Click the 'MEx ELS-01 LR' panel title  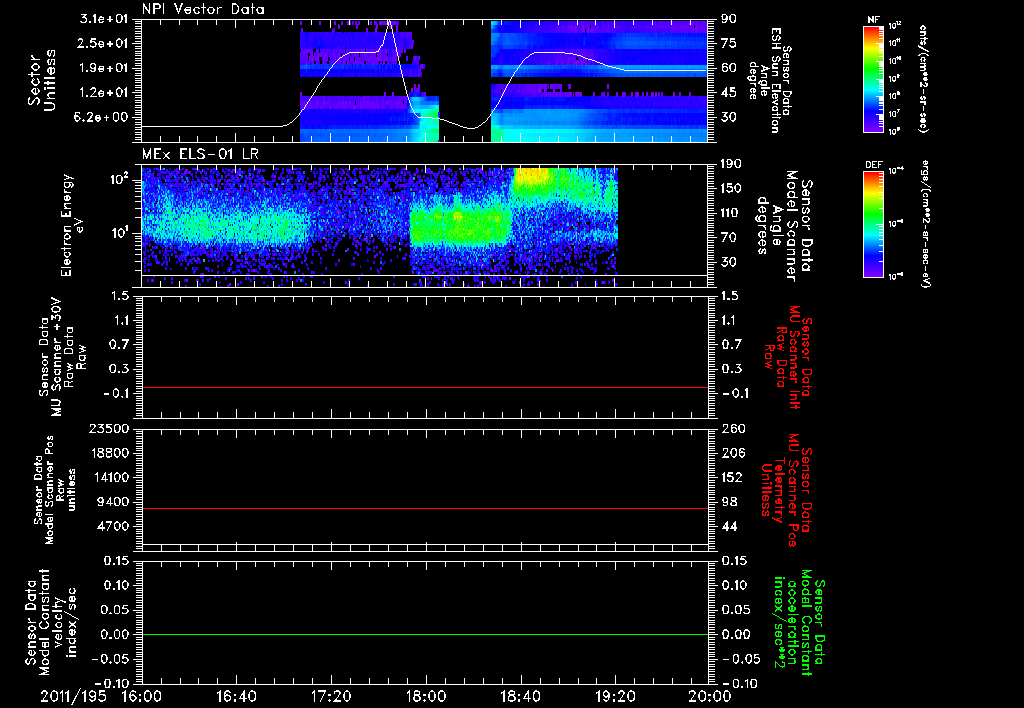pos(200,155)
